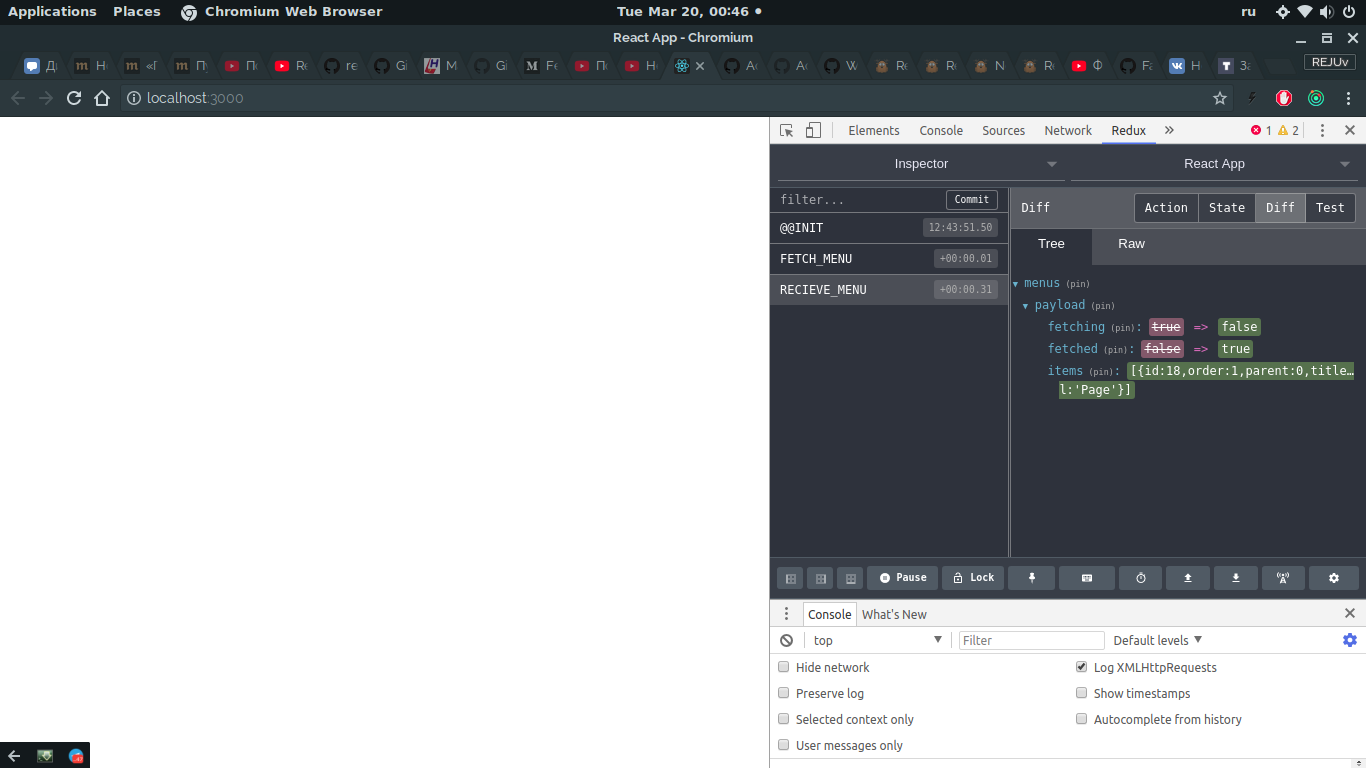Collapse the menus tree node

(x=1016, y=284)
